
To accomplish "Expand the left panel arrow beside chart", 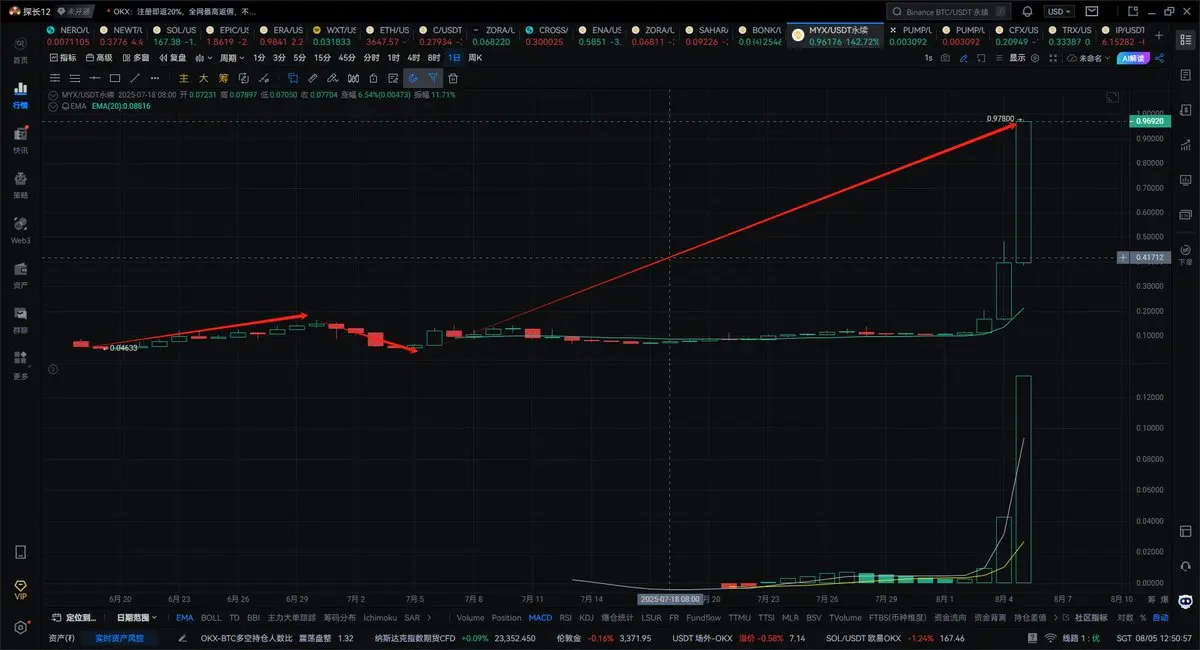I will [52, 369].
